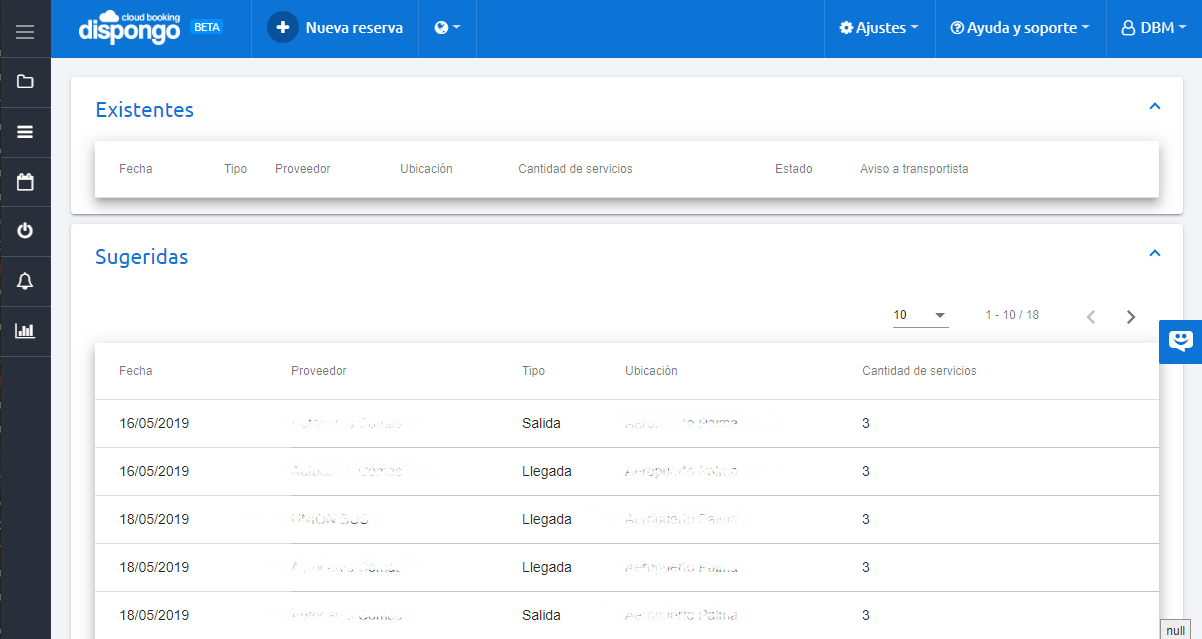Click the Dispongo cloud booking logo

tap(130, 28)
